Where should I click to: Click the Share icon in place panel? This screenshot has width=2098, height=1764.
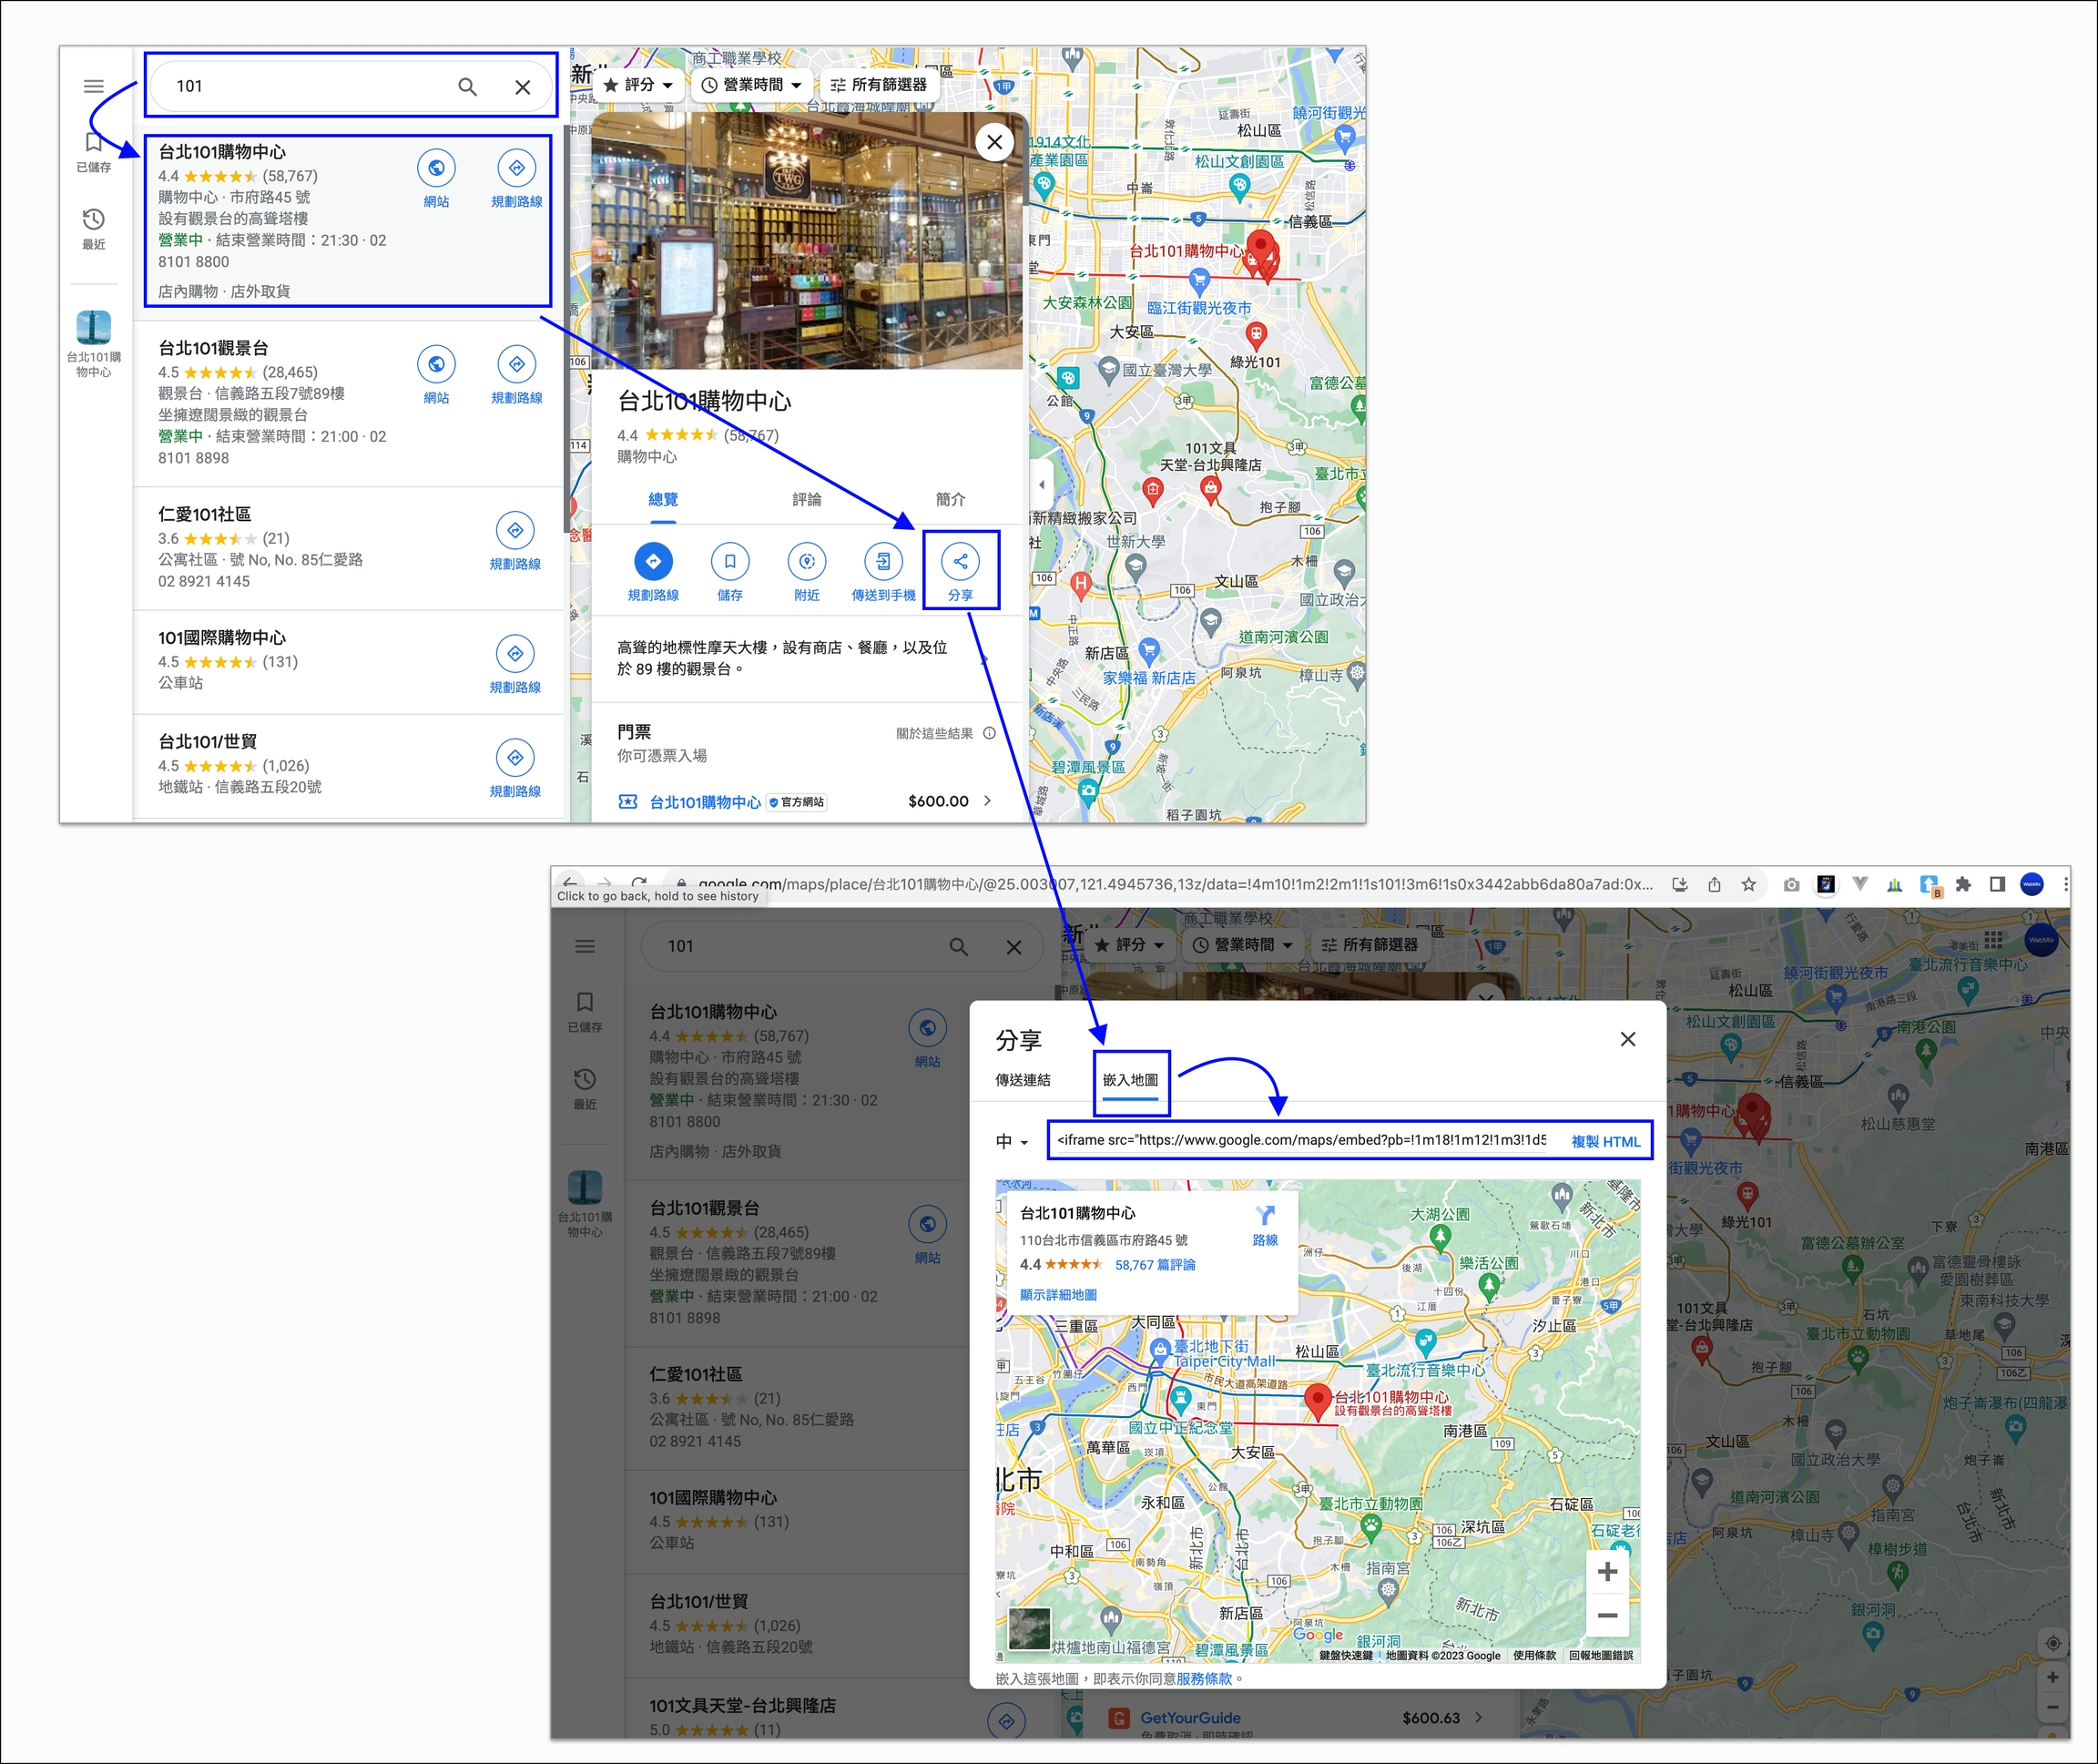click(960, 562)
